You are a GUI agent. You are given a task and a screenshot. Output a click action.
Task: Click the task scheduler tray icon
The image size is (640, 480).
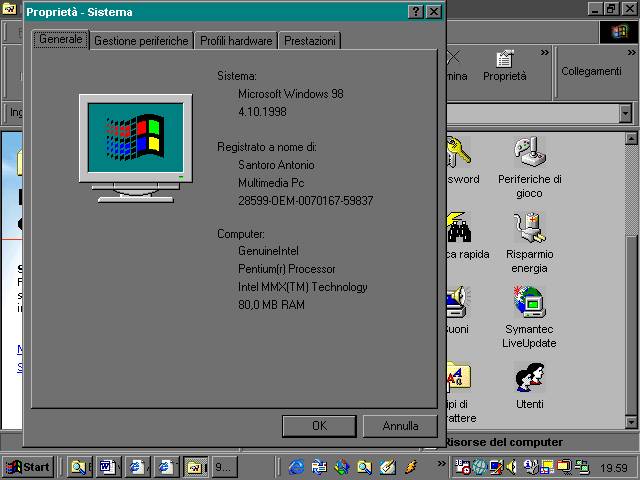(463, 467)
